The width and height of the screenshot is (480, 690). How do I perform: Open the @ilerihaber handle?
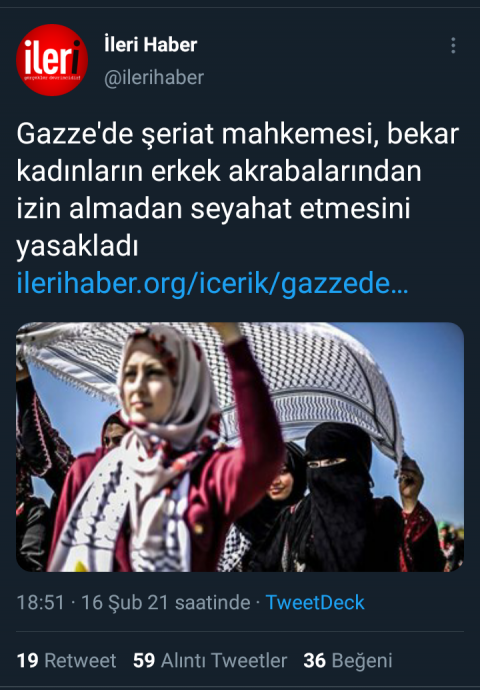[154, 77]
